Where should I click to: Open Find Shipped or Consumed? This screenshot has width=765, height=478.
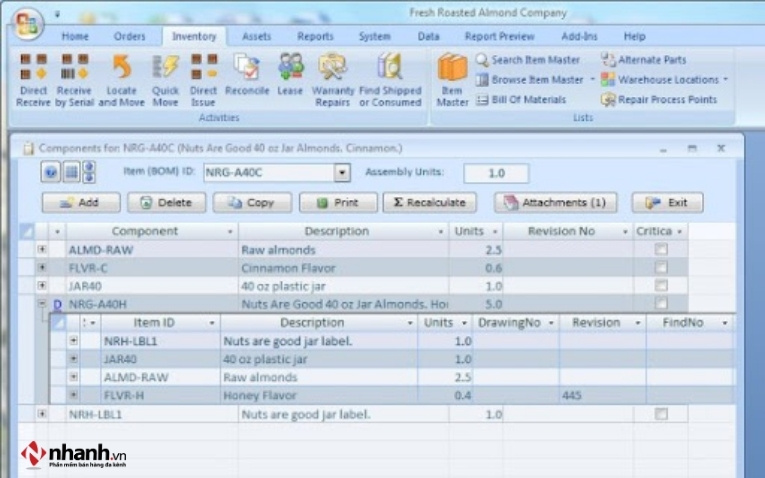[390, 80]
